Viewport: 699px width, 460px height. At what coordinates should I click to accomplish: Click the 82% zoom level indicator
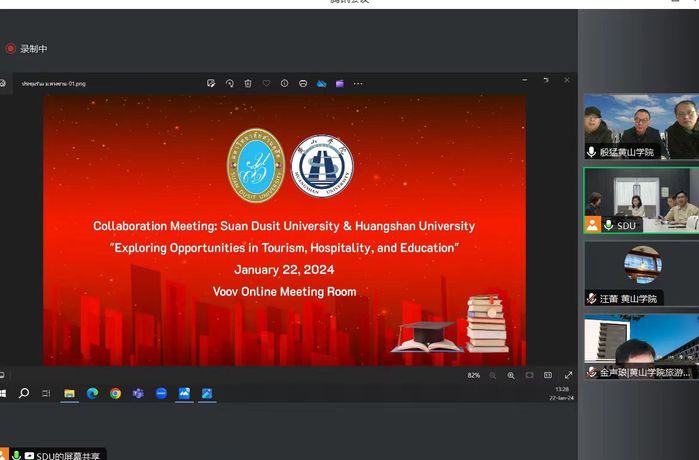474,375
